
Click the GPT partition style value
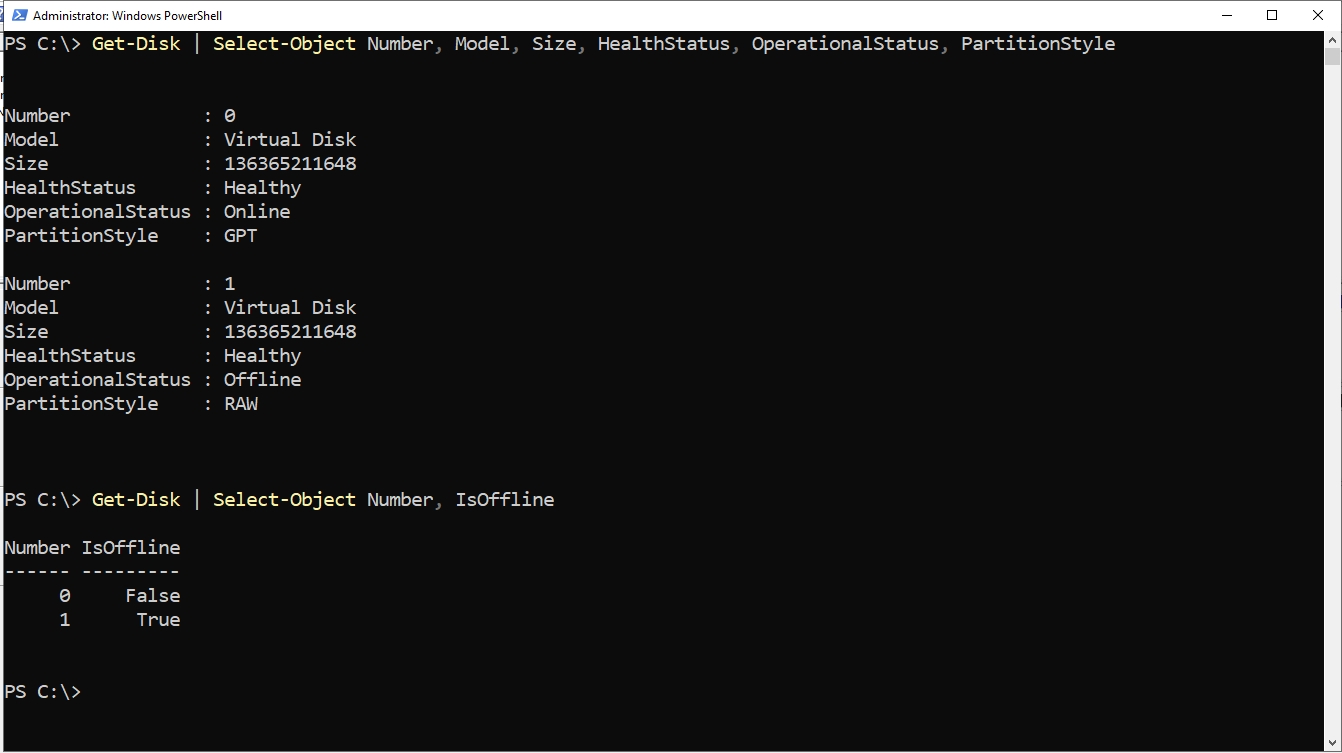pyautogui.click(x=240, y=235)
